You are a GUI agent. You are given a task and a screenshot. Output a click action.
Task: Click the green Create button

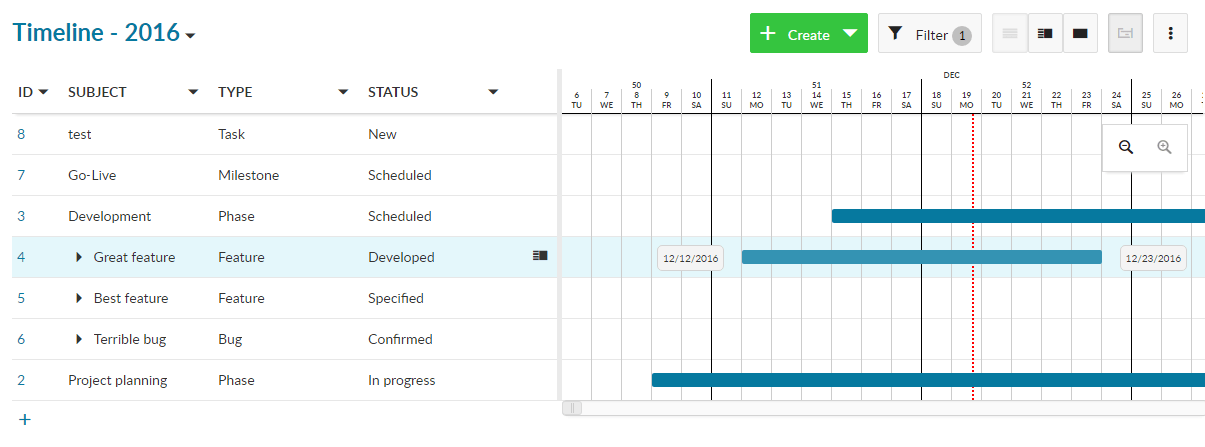coord(808,34)
